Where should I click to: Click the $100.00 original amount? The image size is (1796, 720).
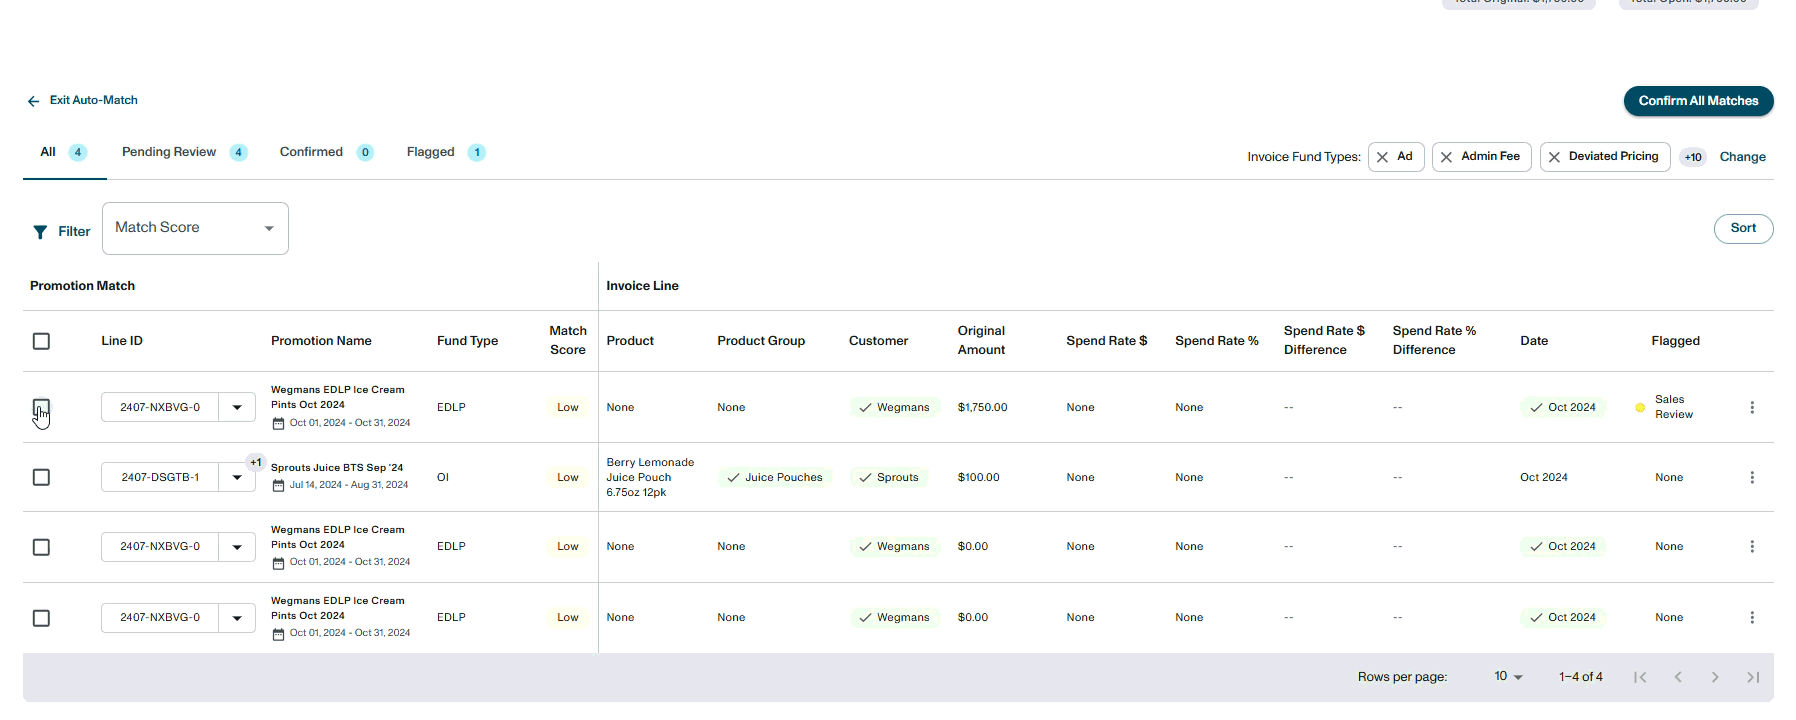978,477
